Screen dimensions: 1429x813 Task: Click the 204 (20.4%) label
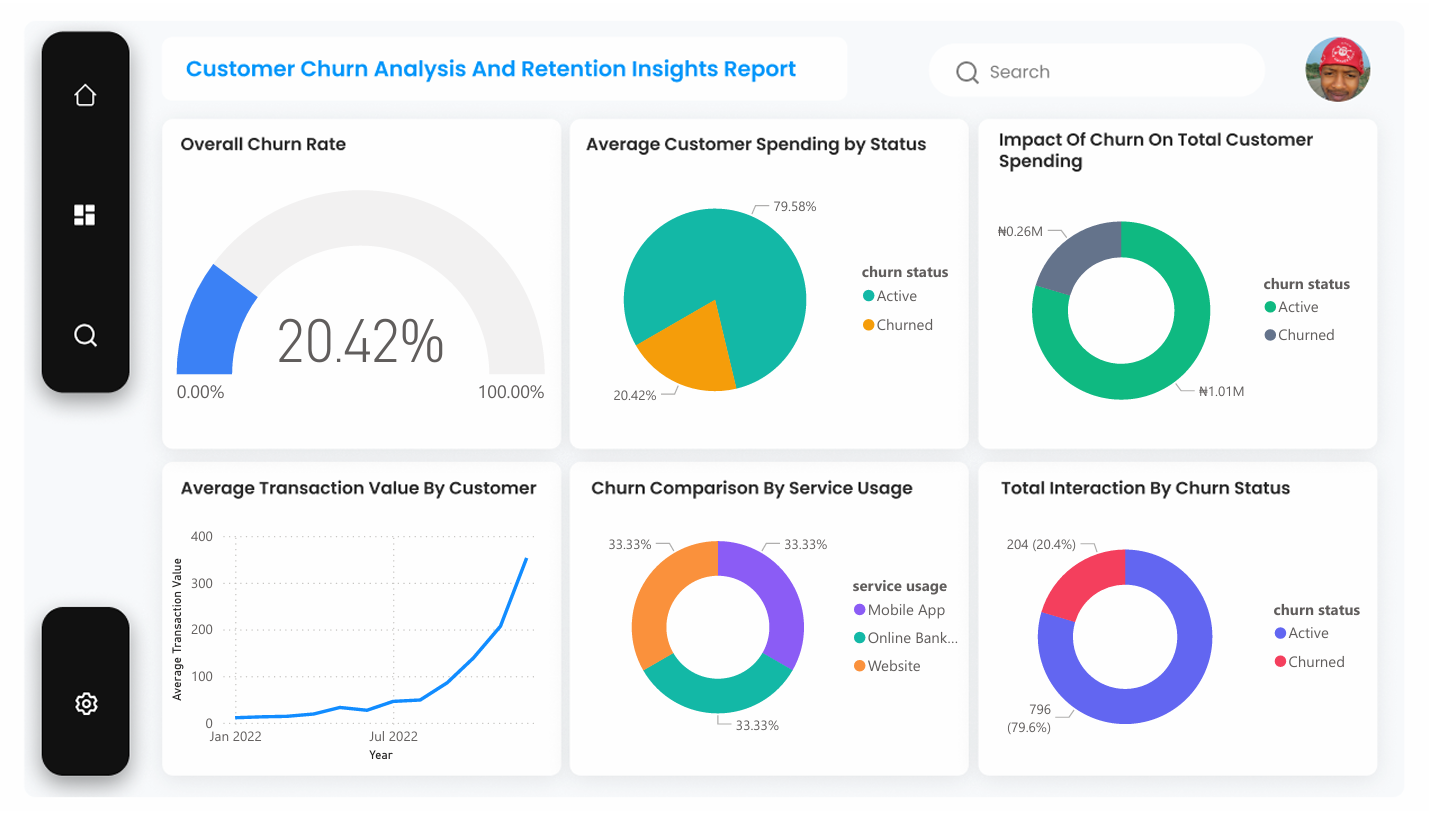pos(1041,545)
